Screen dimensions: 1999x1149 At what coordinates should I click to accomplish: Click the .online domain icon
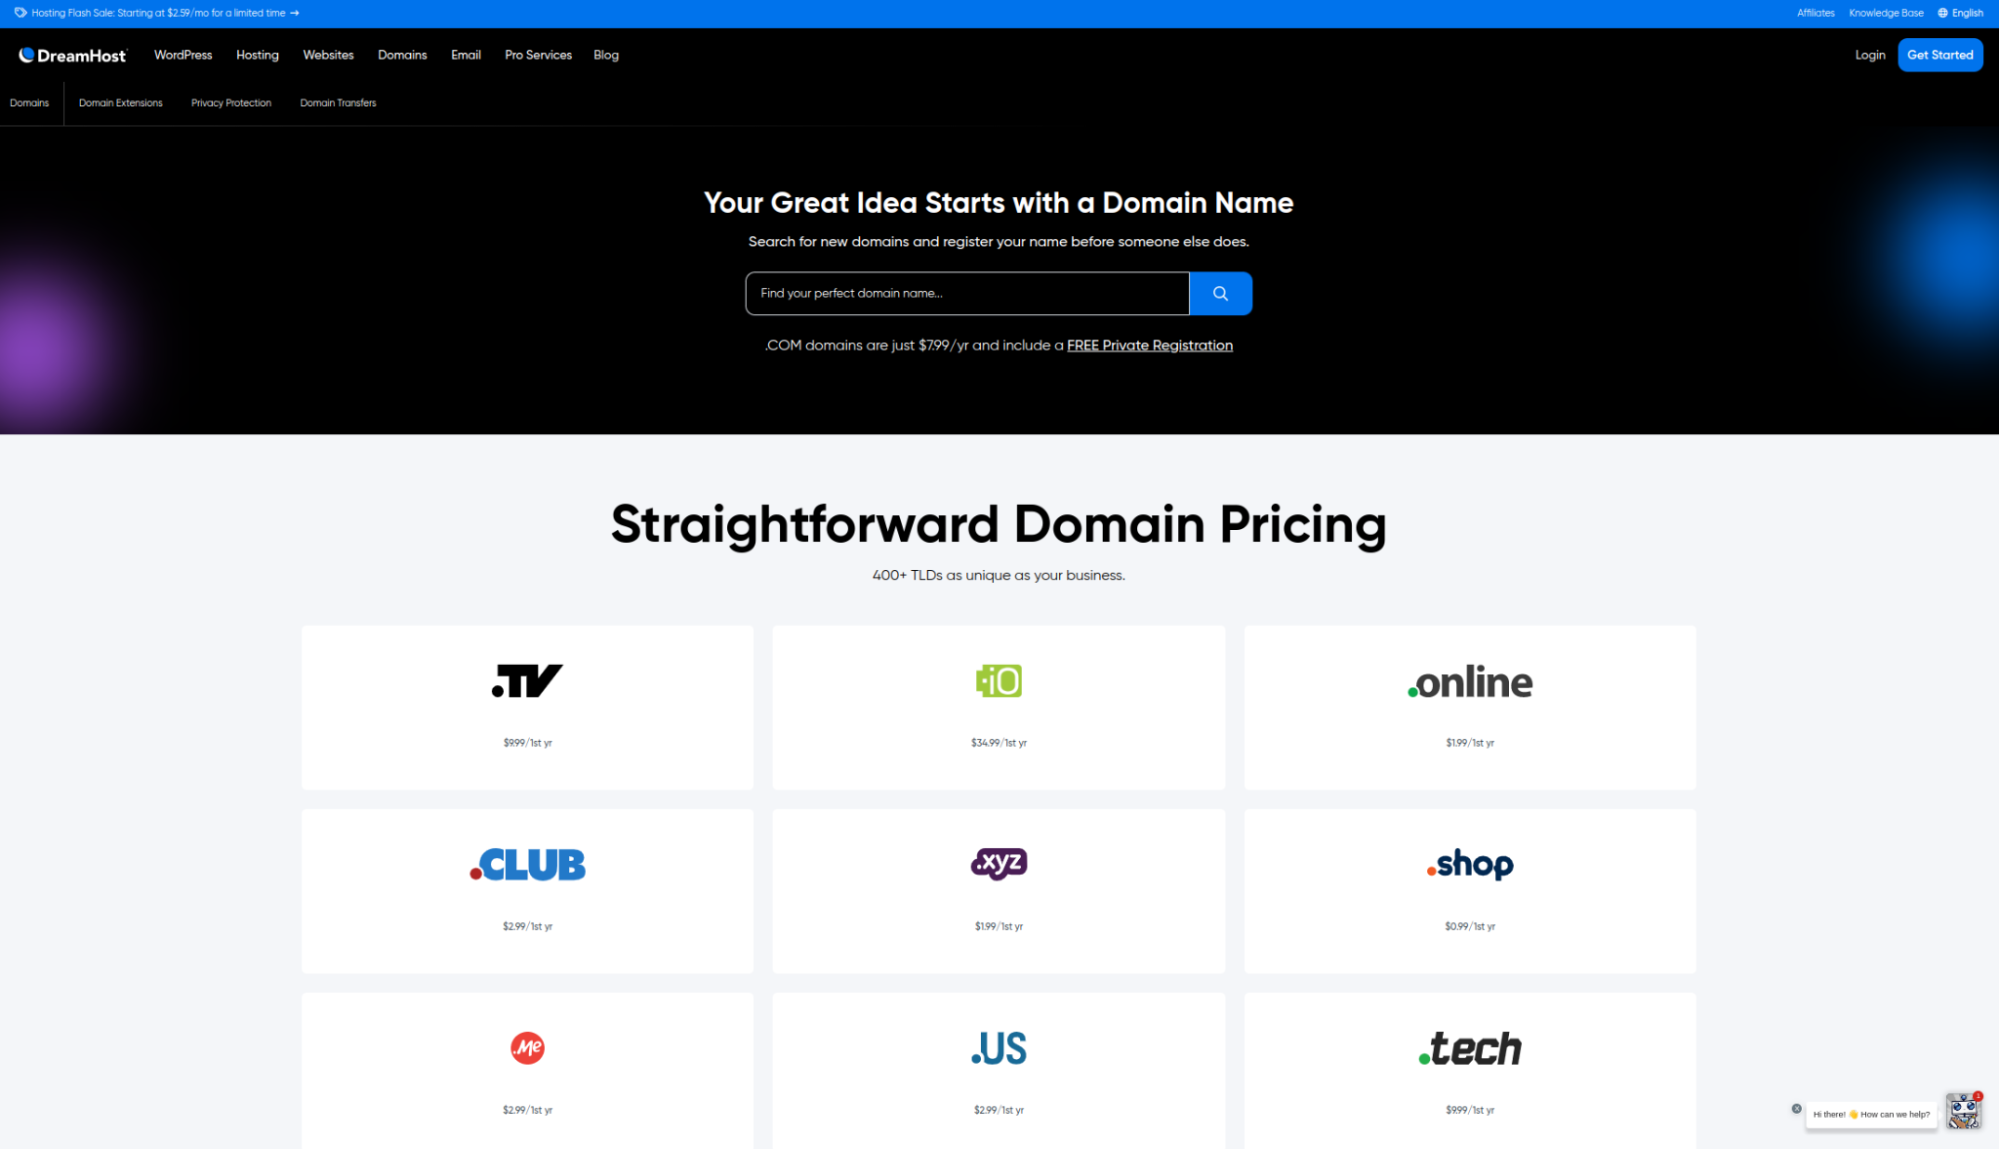tap(1468, 684)
